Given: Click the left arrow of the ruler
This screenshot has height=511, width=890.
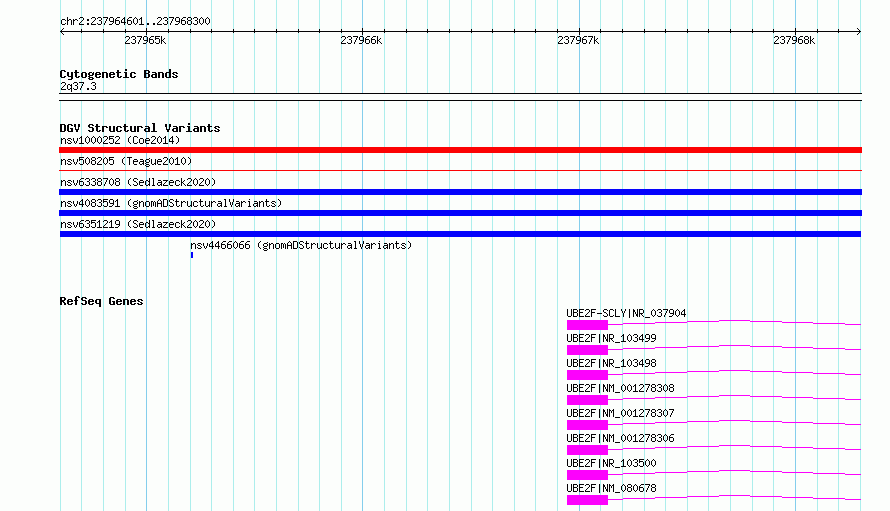Looking at the screenshot, I should click(62, 31).
